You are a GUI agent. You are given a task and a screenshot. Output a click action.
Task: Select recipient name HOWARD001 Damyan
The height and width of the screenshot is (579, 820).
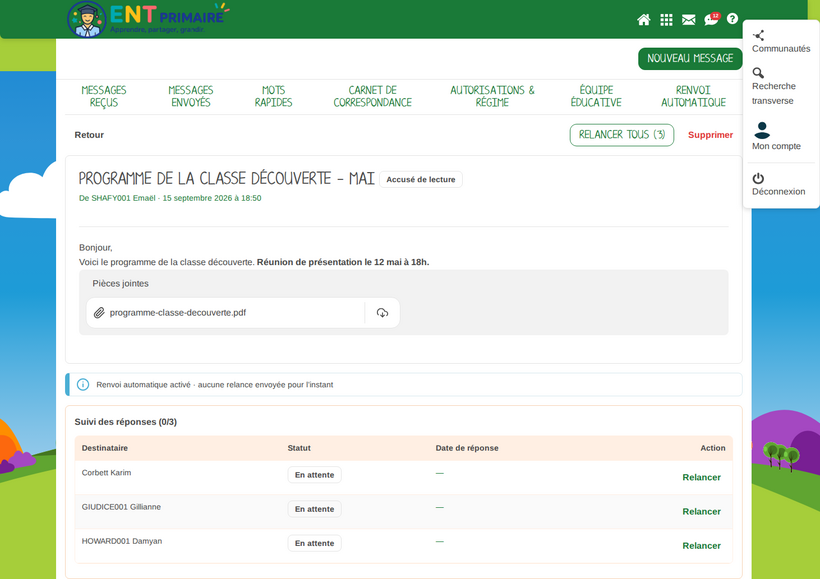pyautogui.click(x=122, y=541)
